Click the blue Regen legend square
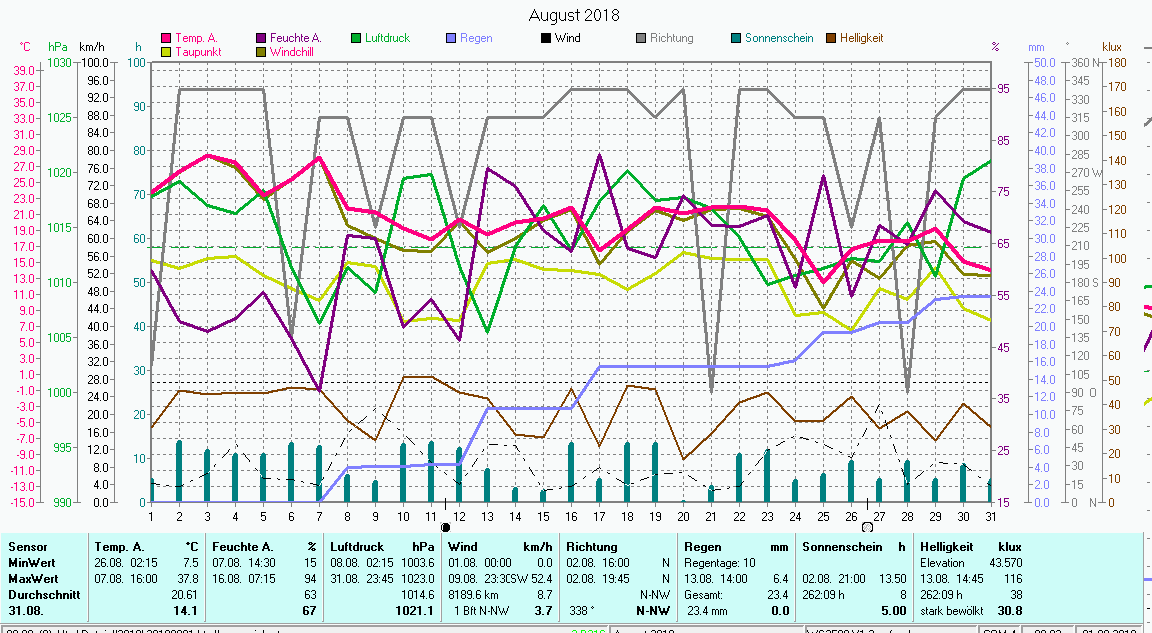1152x633 pixels. coord(452,39)
